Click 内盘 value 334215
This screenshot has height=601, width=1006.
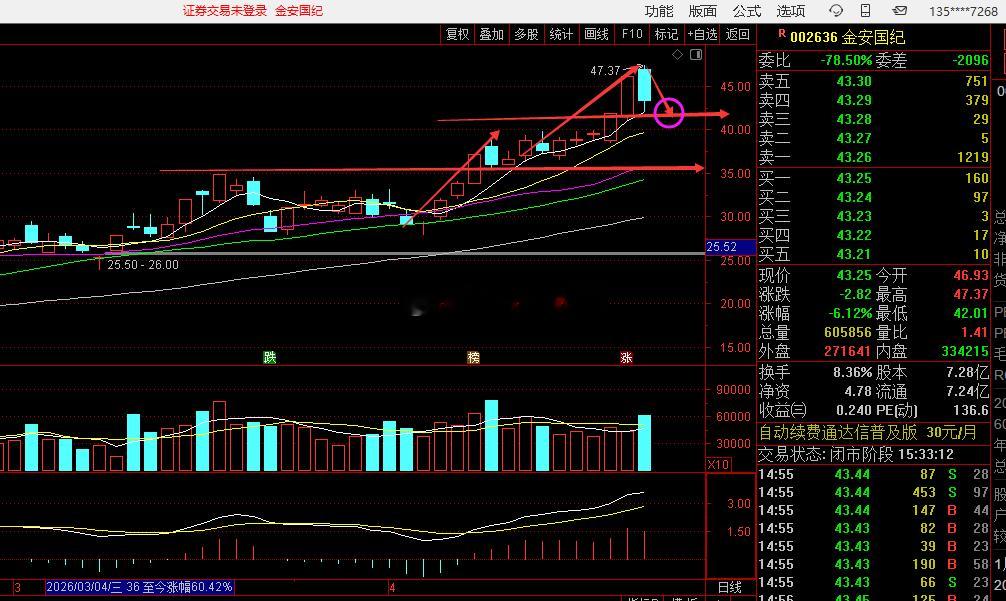(x=965, y=351)
